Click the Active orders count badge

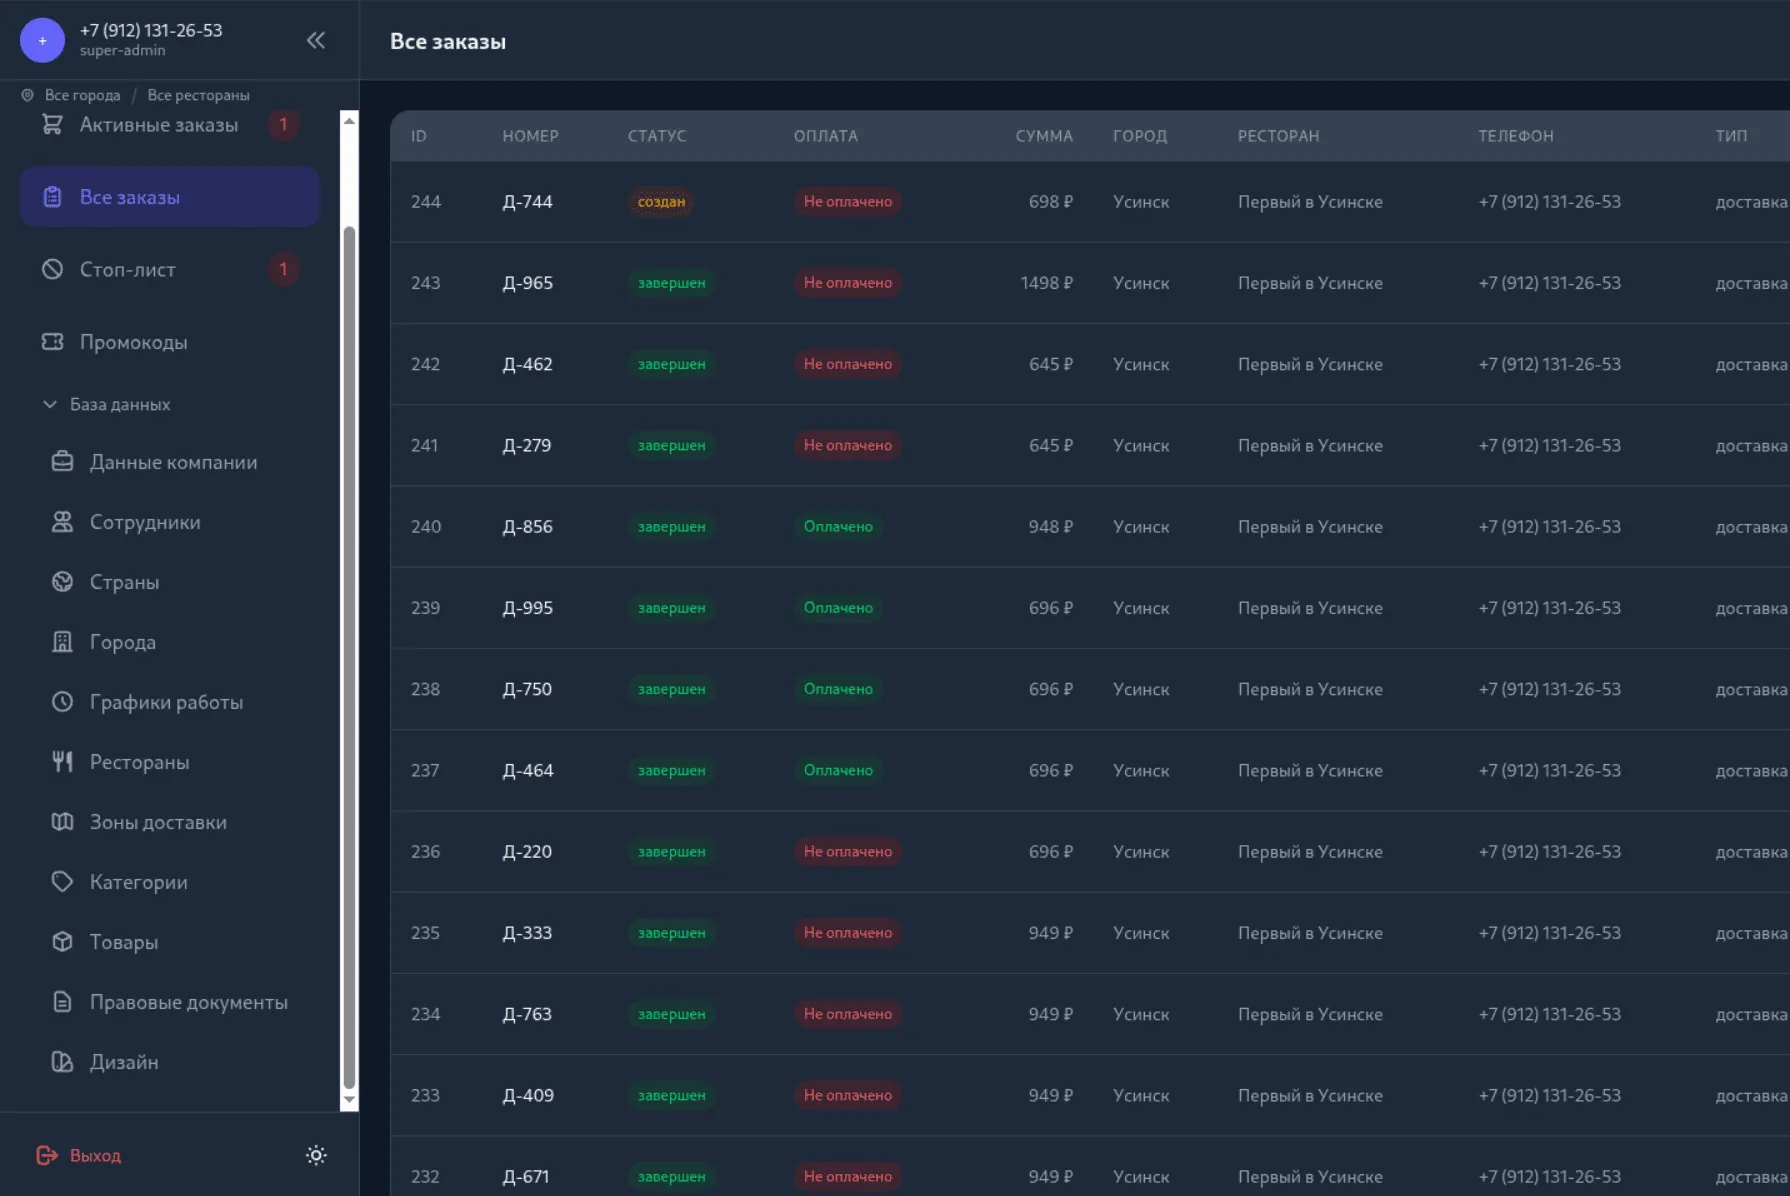coord(283,124)
